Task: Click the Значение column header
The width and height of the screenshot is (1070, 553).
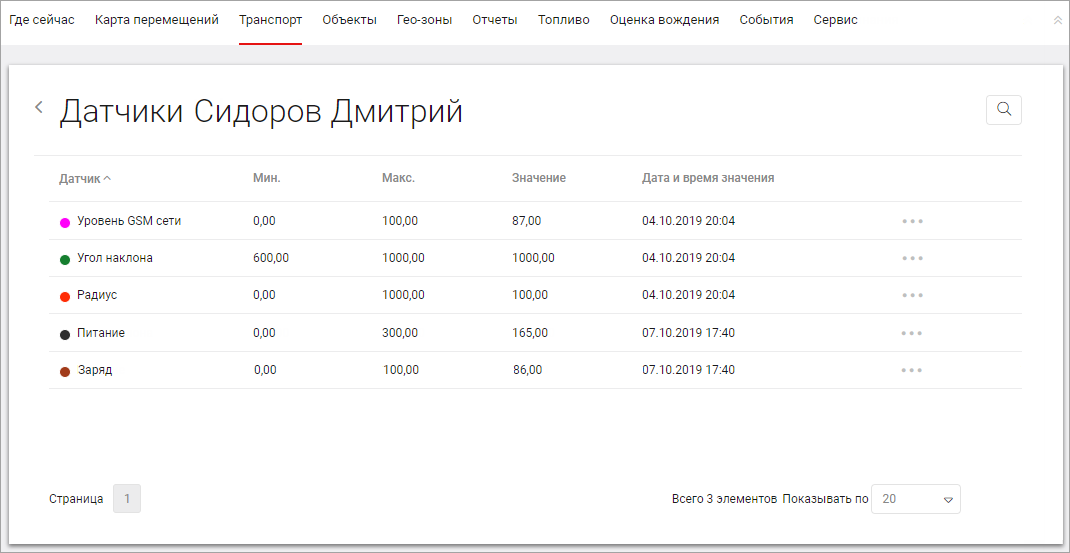Action: point(539,178)
